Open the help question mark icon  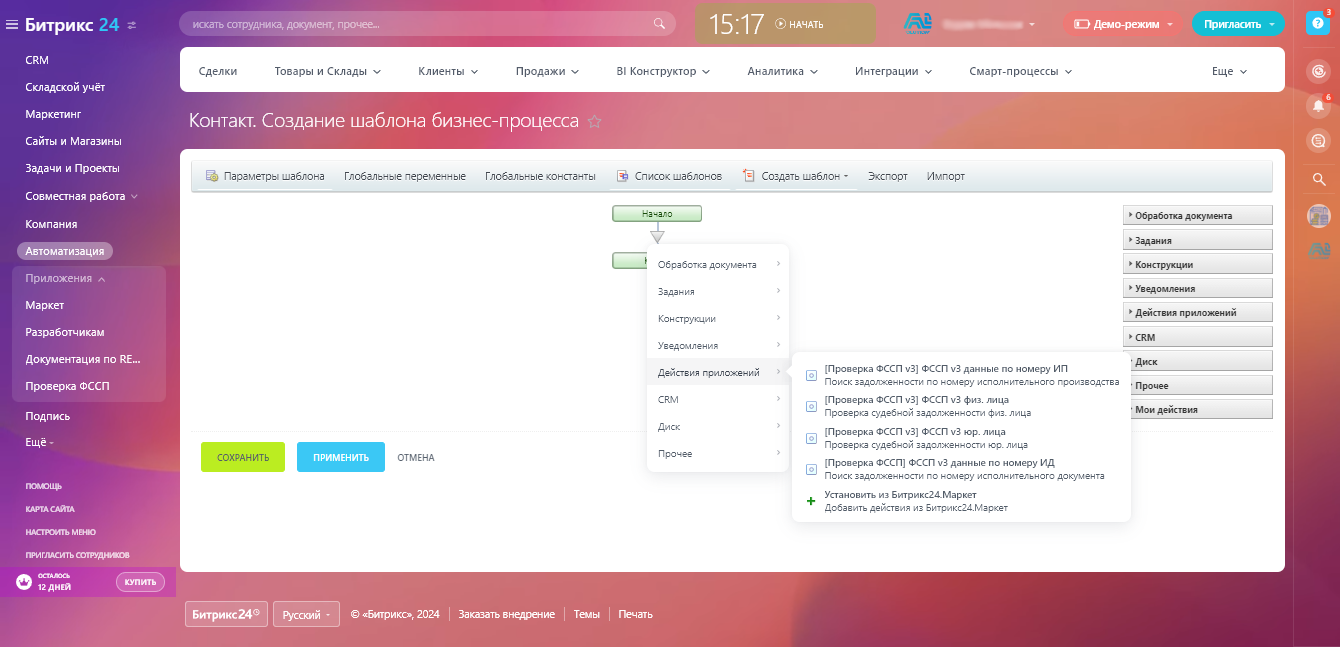[1318, 24]
